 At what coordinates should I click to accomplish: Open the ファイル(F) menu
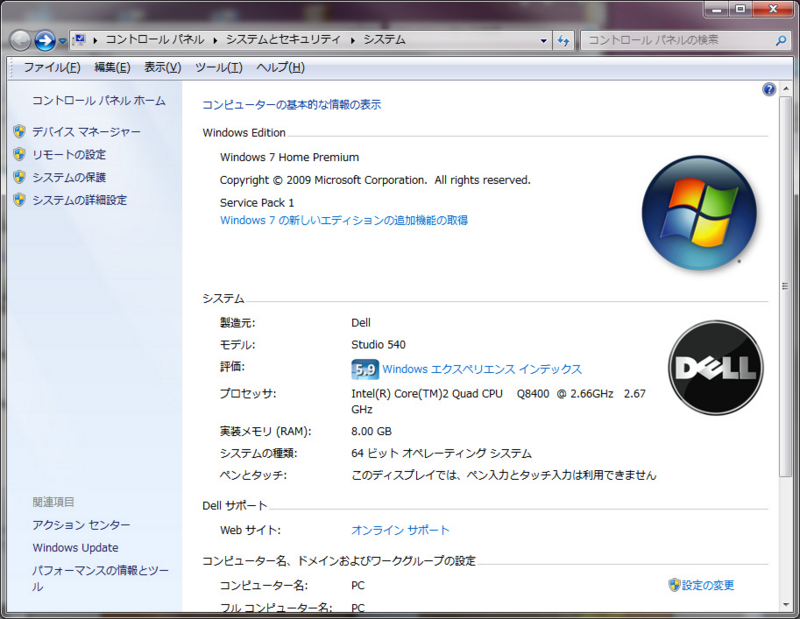[x=52, y=67]
